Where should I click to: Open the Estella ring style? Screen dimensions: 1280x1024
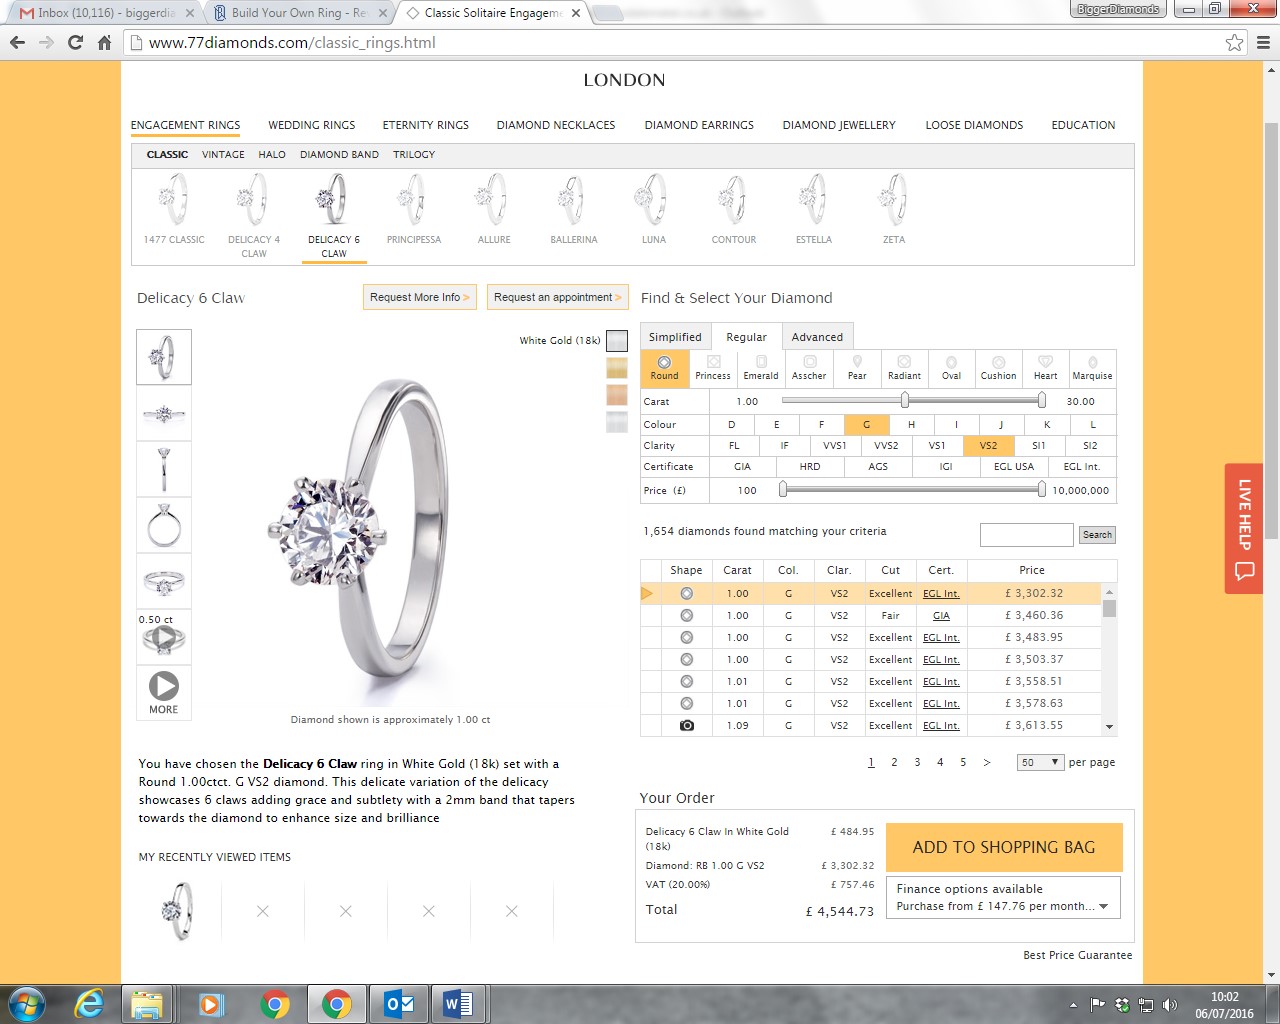coord(814,209)
